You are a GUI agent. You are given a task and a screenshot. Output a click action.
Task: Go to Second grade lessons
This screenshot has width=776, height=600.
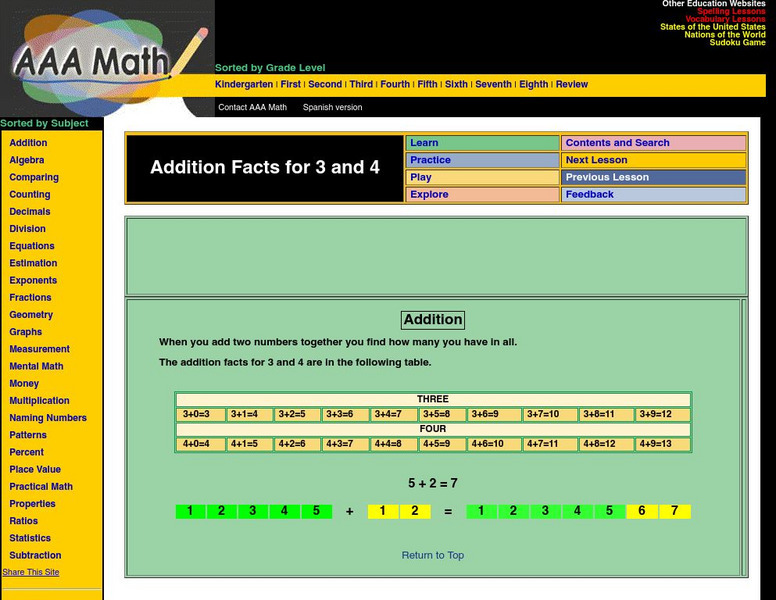click(325, 84)
